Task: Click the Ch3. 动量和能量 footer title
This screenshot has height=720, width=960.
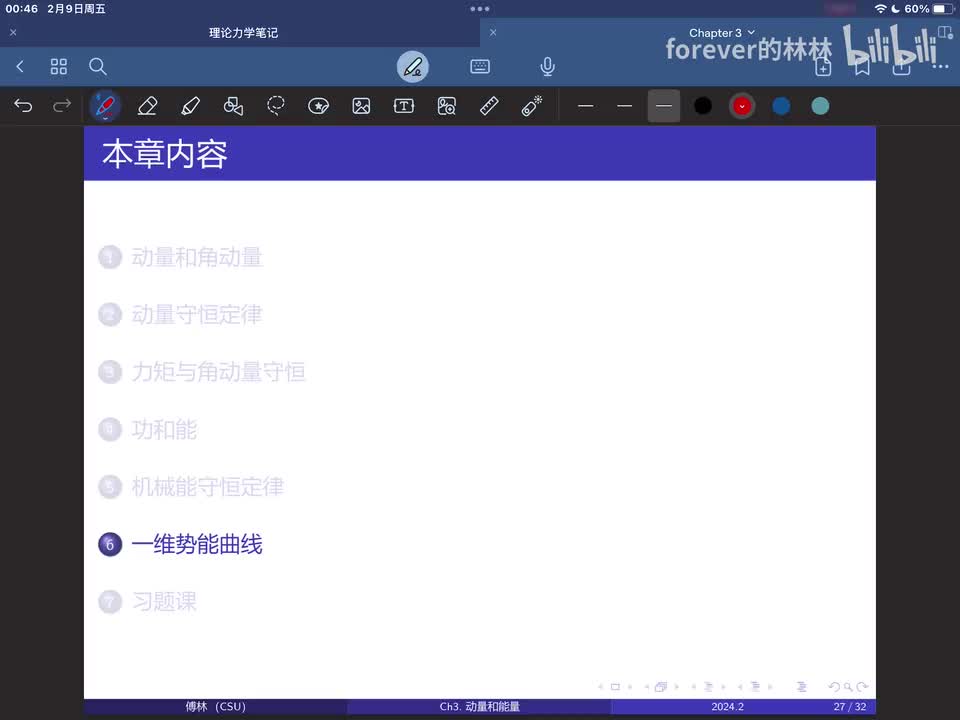Action: click(480, 707)
